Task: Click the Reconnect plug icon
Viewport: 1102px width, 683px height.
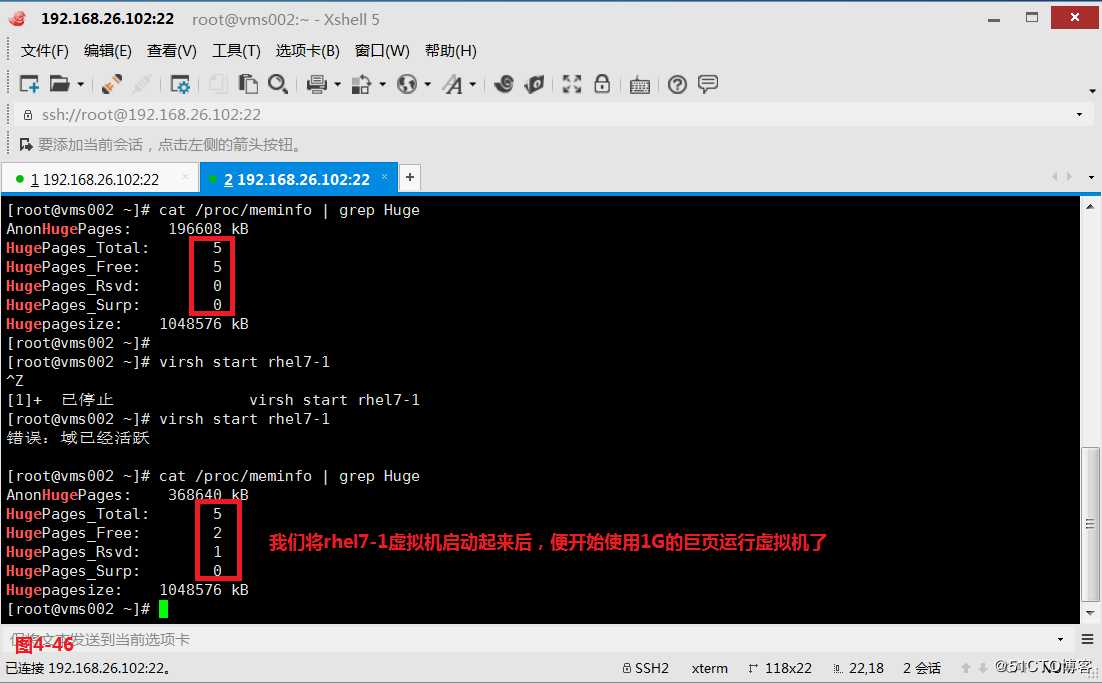Action: 112,84
